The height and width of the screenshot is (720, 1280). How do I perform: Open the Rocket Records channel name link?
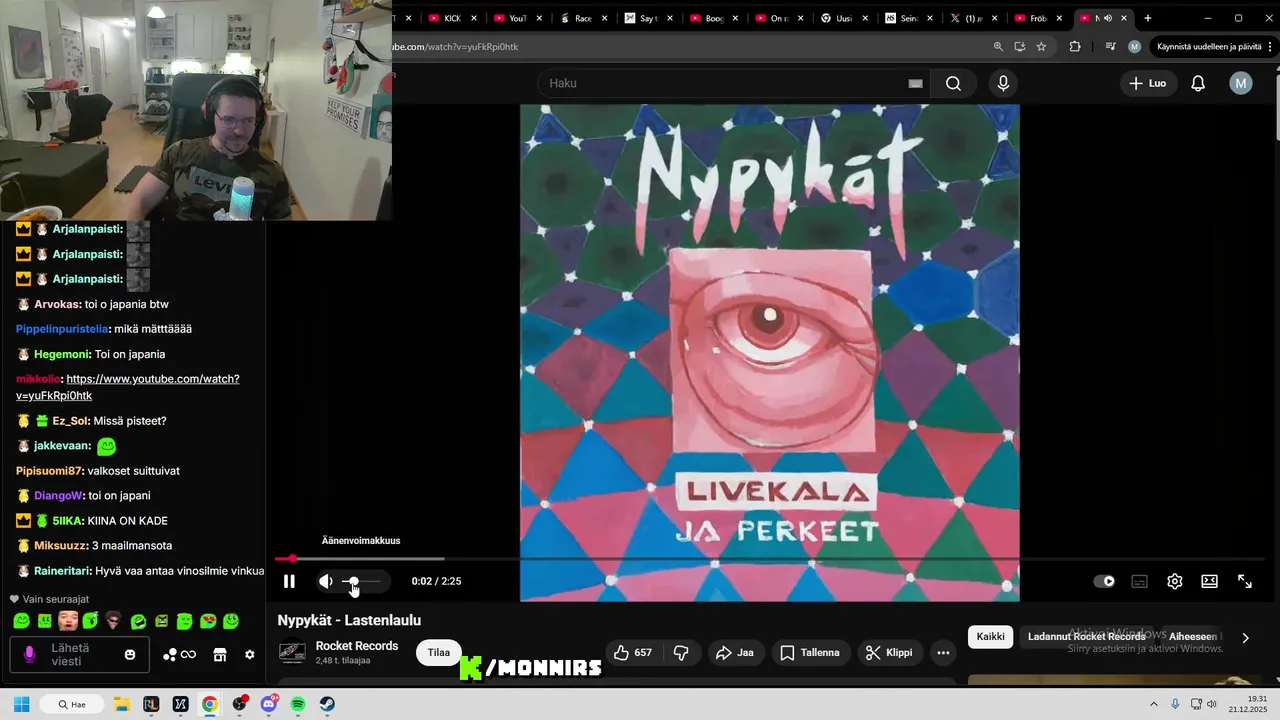tap(357, 646)
